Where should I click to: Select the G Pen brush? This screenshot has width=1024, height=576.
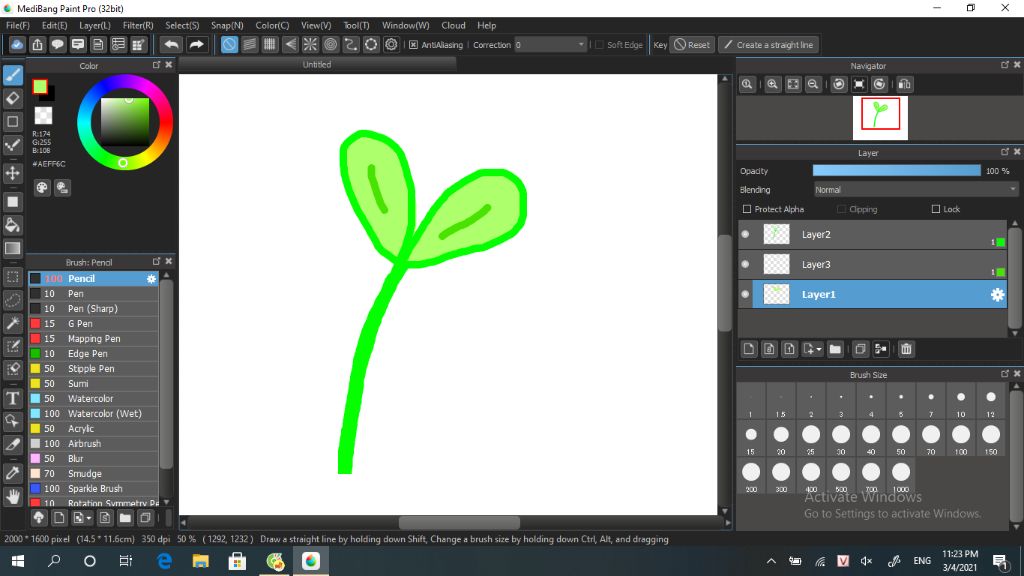(94, 323)
